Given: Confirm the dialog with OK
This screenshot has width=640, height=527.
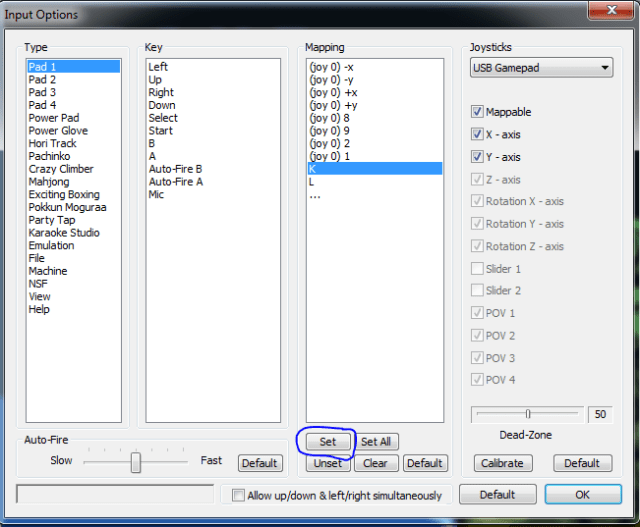Looking at the screenshot, I should point(583,494).
